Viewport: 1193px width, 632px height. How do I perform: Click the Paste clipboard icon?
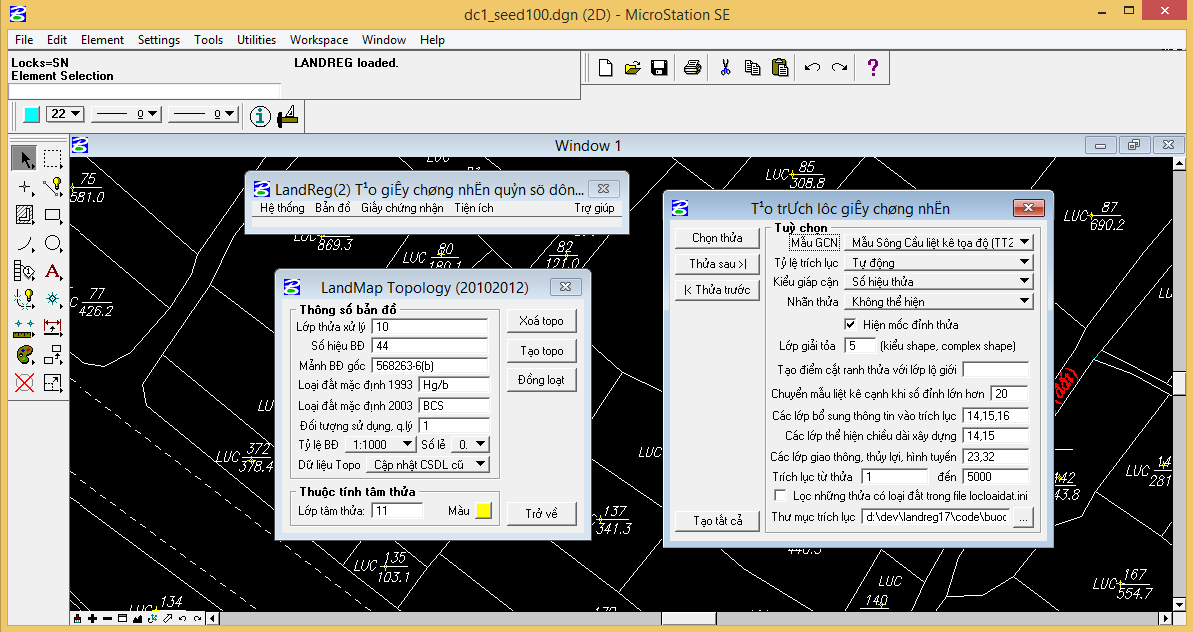pos(780,68)
